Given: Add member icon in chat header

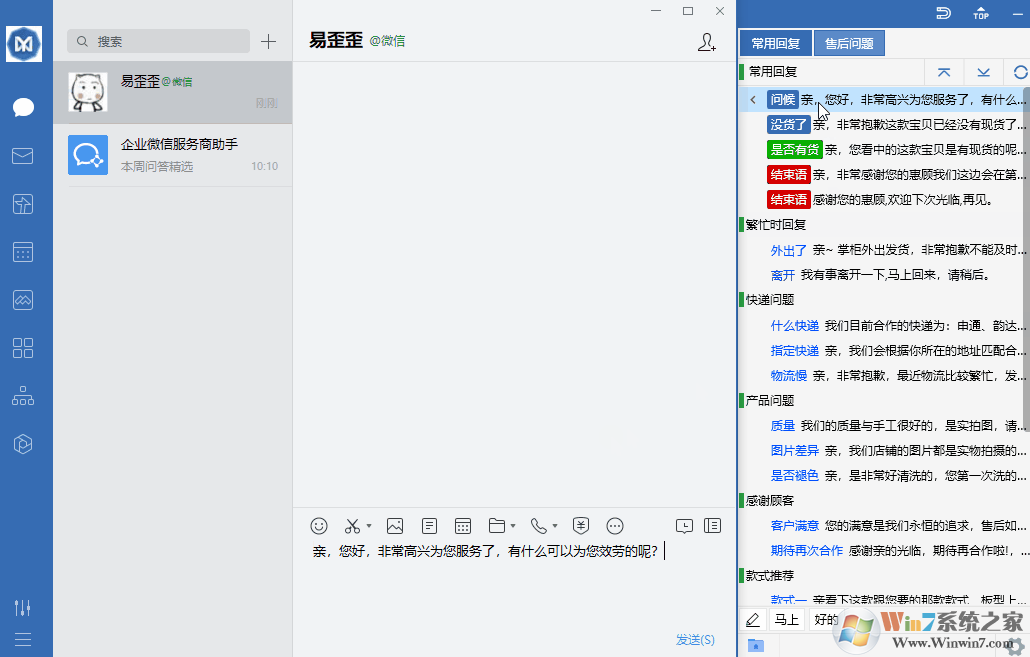Looking at the screenshot, I should coord(706,42).
